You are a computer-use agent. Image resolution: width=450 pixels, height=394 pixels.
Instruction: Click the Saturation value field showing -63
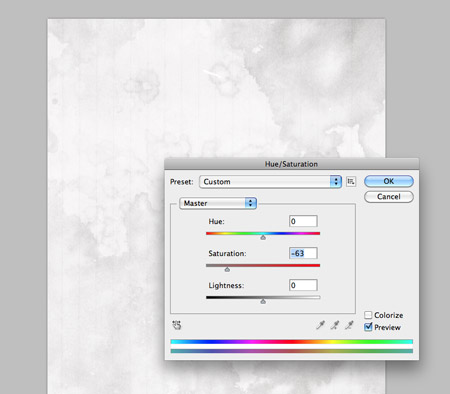(303, 253)
